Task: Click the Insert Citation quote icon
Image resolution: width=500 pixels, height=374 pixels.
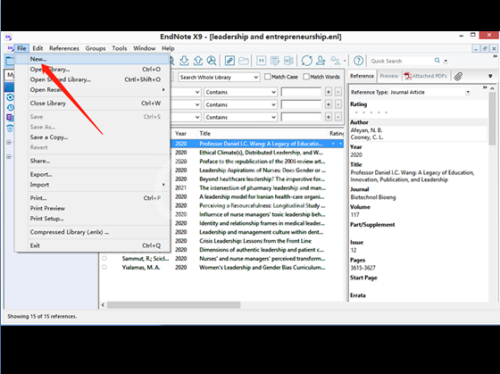Action: (x=261, y=61)
